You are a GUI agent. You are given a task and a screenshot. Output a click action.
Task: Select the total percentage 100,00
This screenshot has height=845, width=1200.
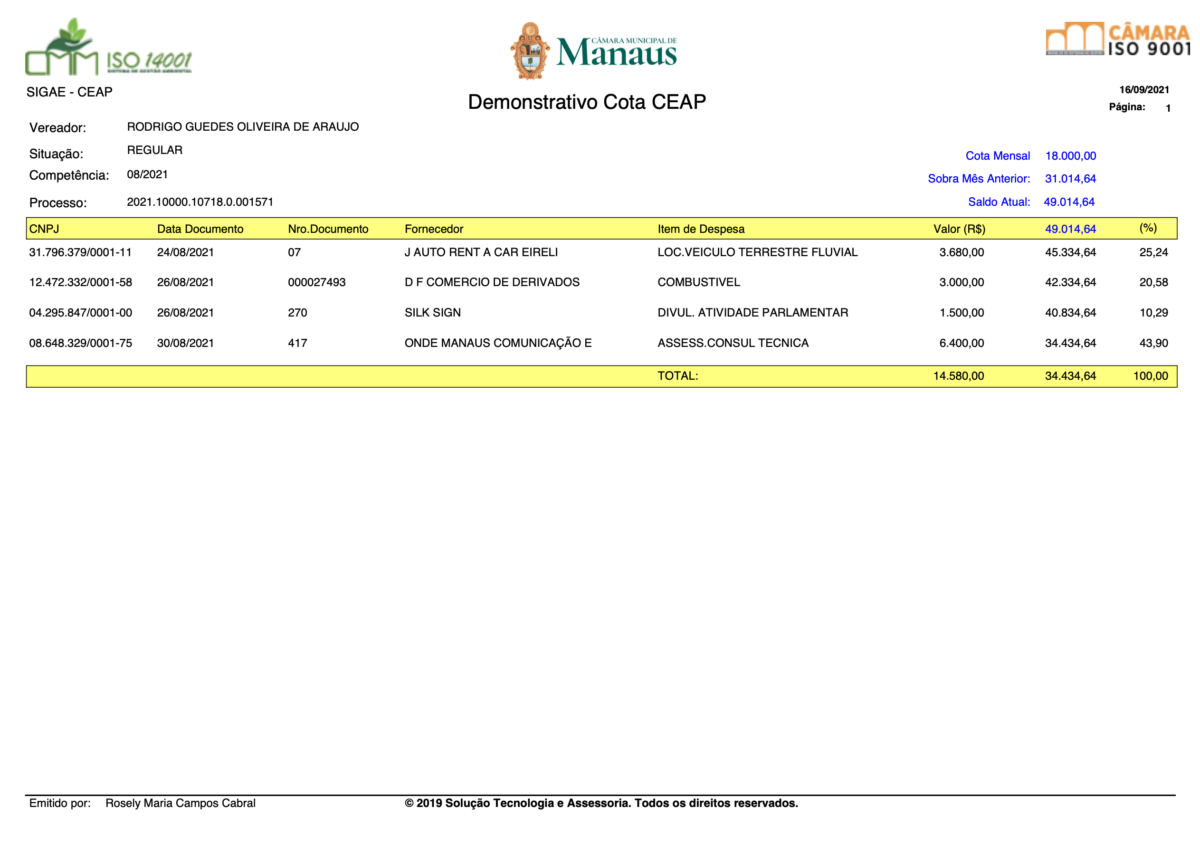click(1151, 376)
